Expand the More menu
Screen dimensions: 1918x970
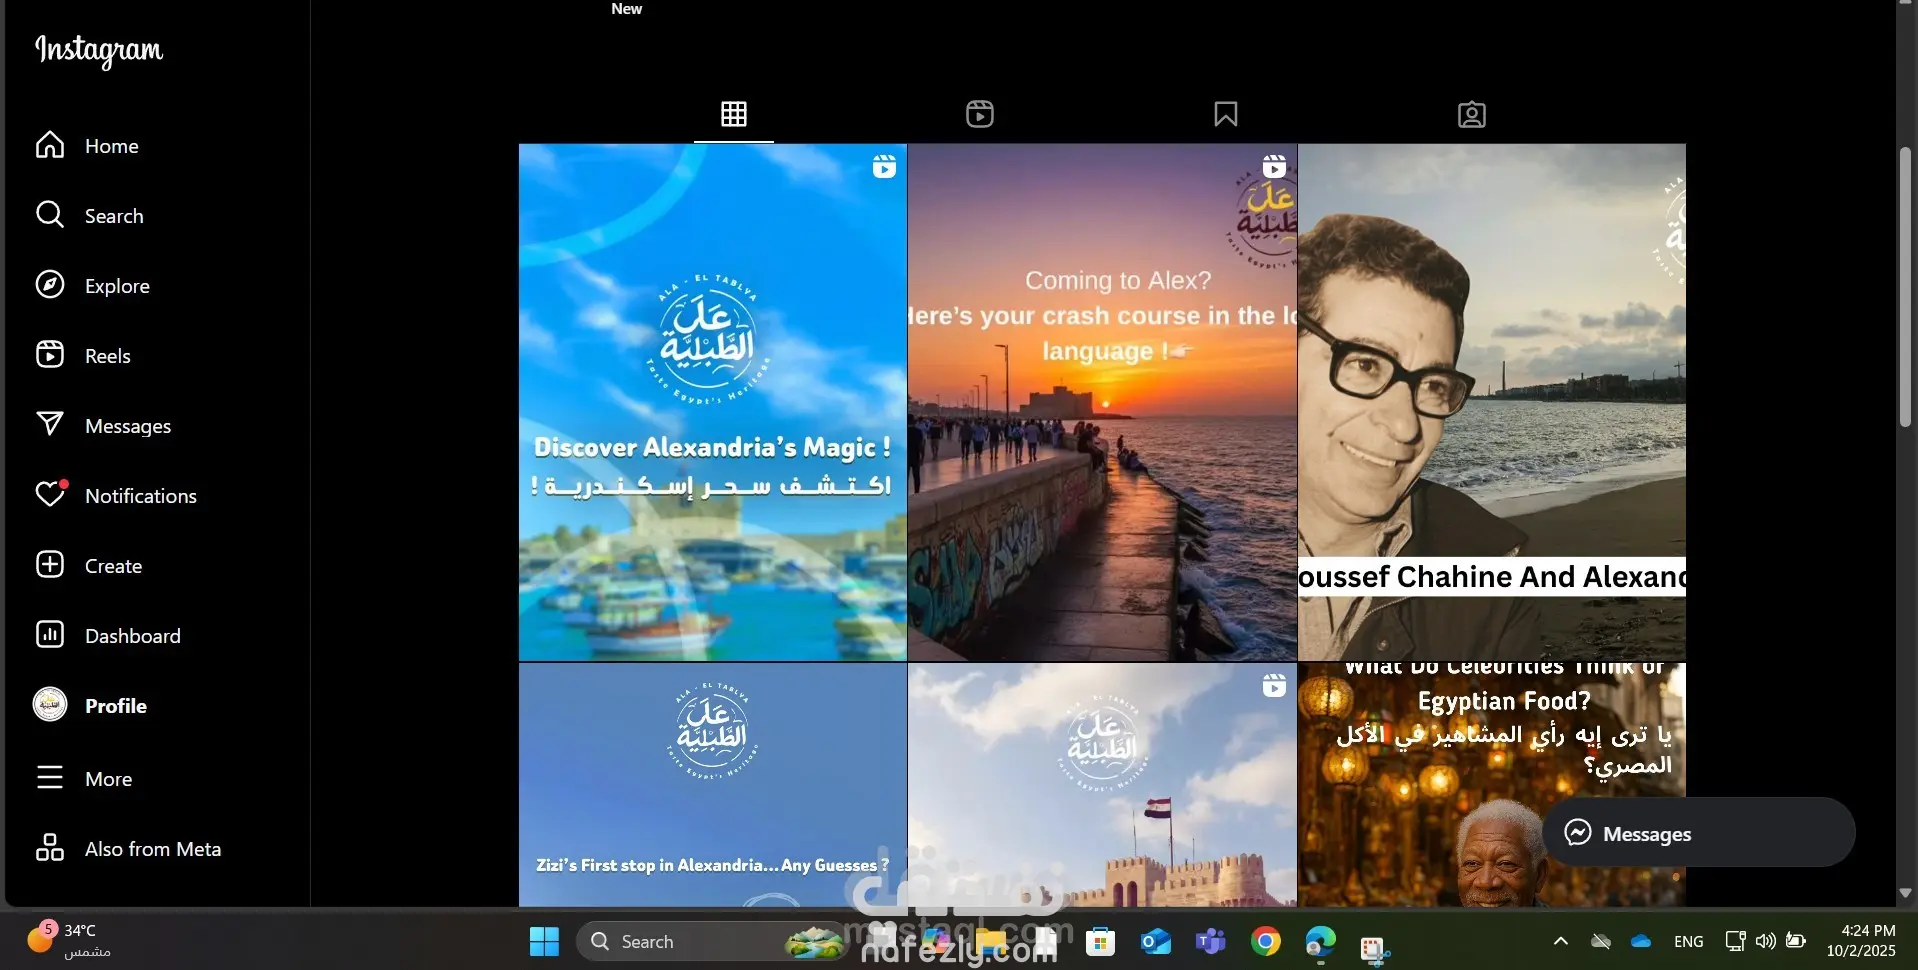click(108, 779)
